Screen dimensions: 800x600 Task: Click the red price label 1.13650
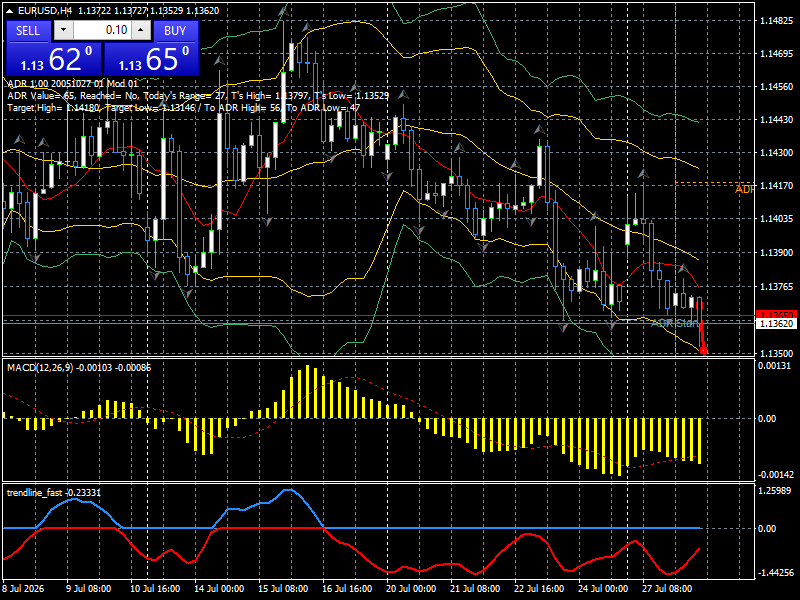777,315
